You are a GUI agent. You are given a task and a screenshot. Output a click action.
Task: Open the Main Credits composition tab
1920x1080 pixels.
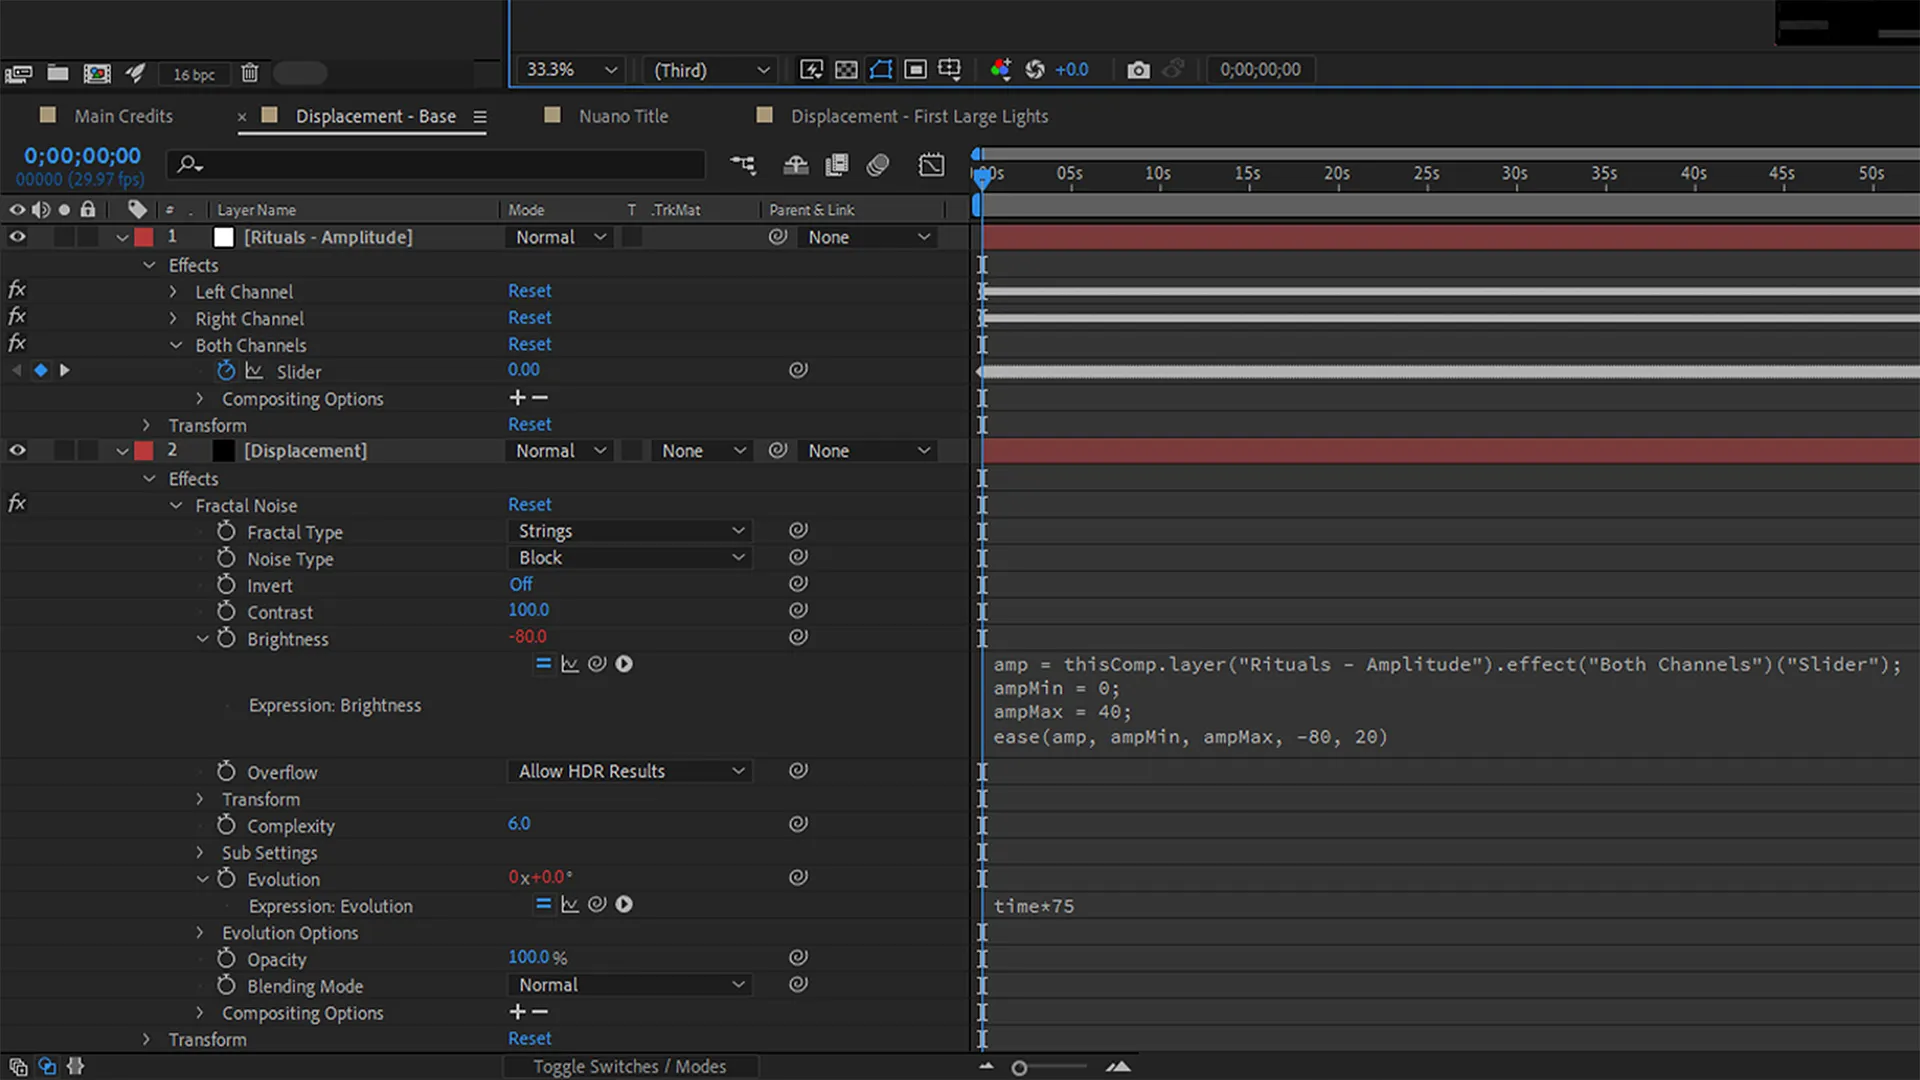[123, 116]
